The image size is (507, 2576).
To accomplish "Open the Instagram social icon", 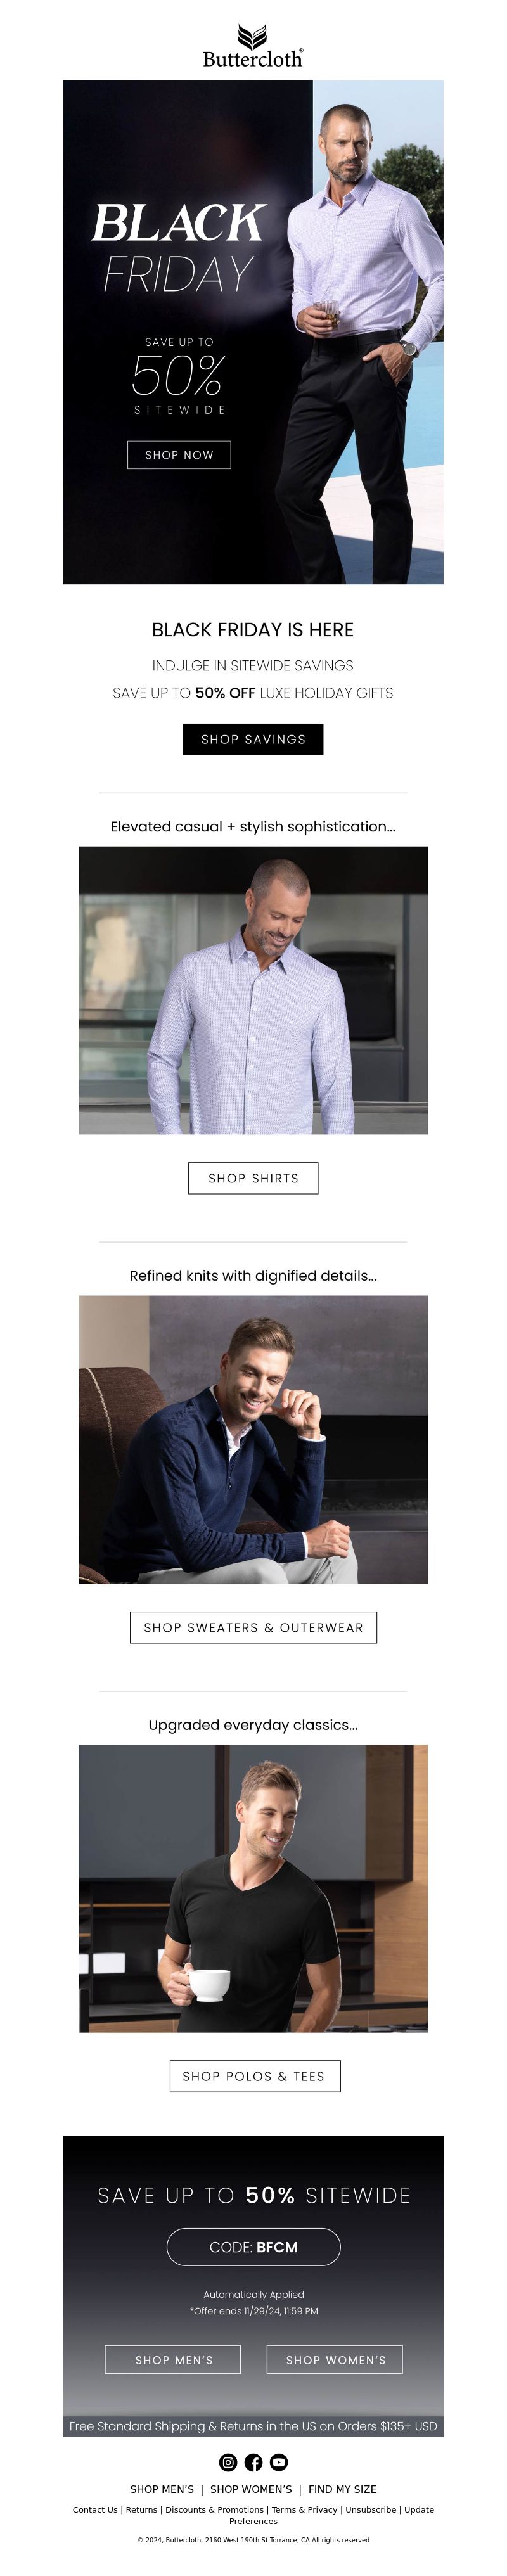I will pos(228,2462).
